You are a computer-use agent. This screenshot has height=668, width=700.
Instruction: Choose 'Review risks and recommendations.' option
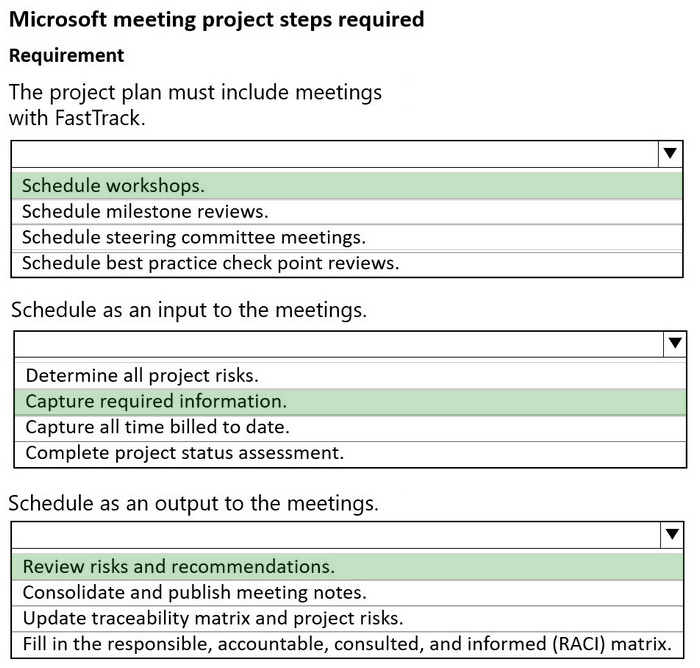click(x=347, y=567)
